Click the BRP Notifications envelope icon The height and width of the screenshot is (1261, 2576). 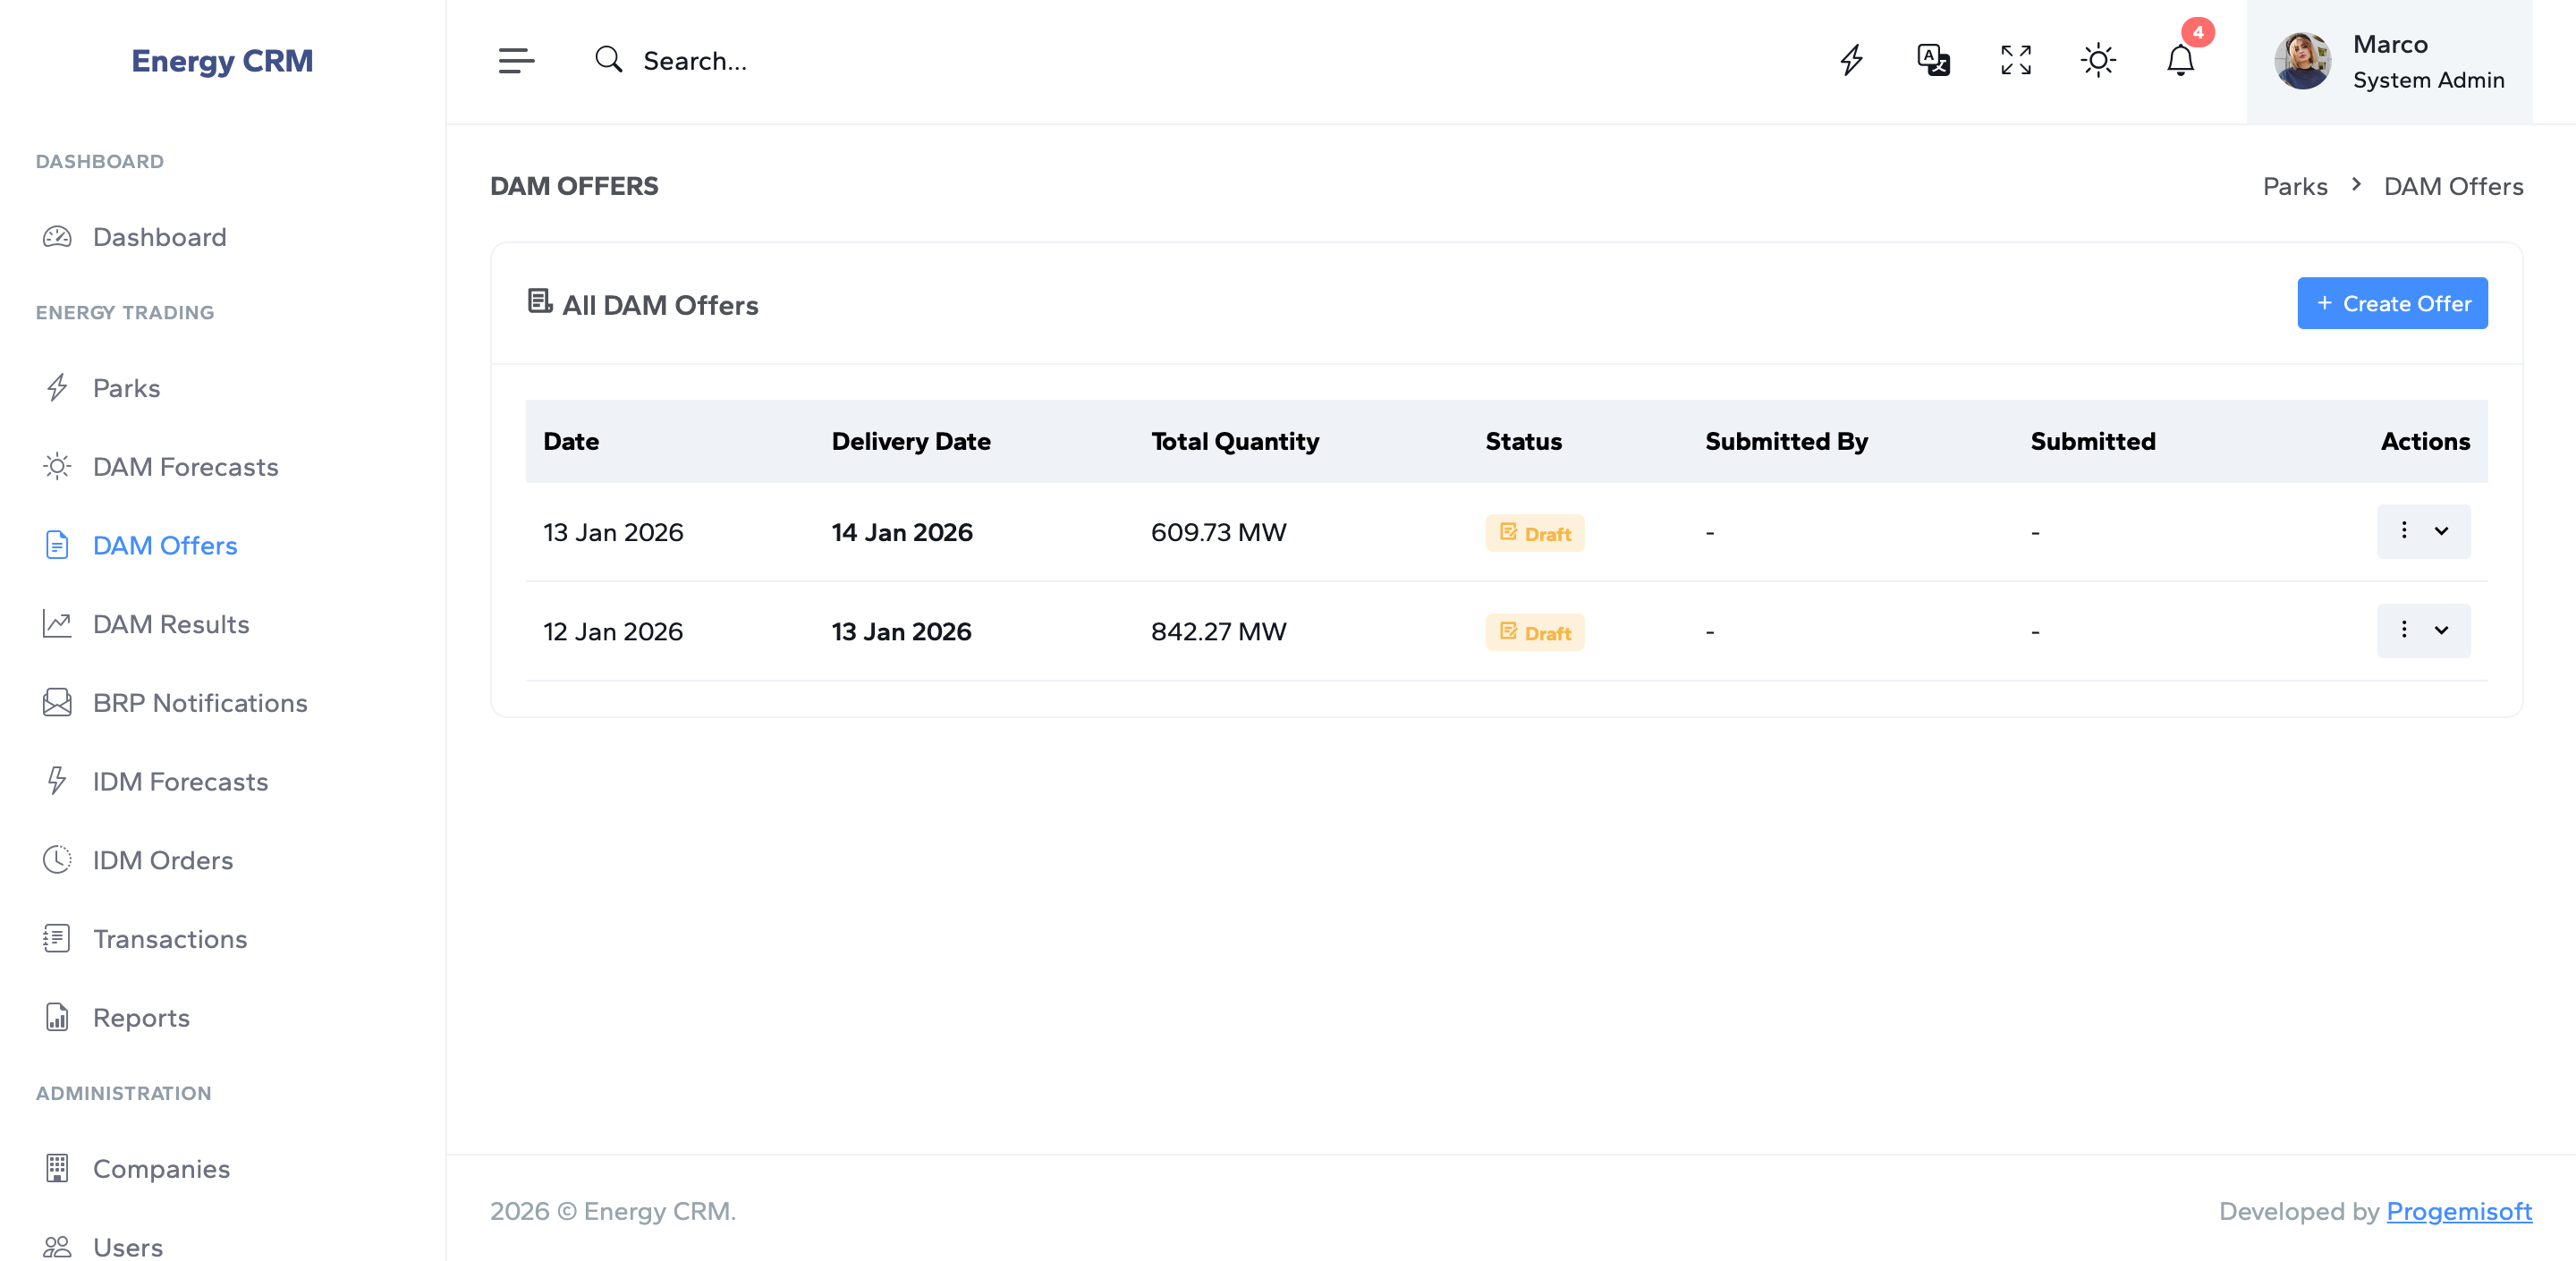click(x=57, y=703)
